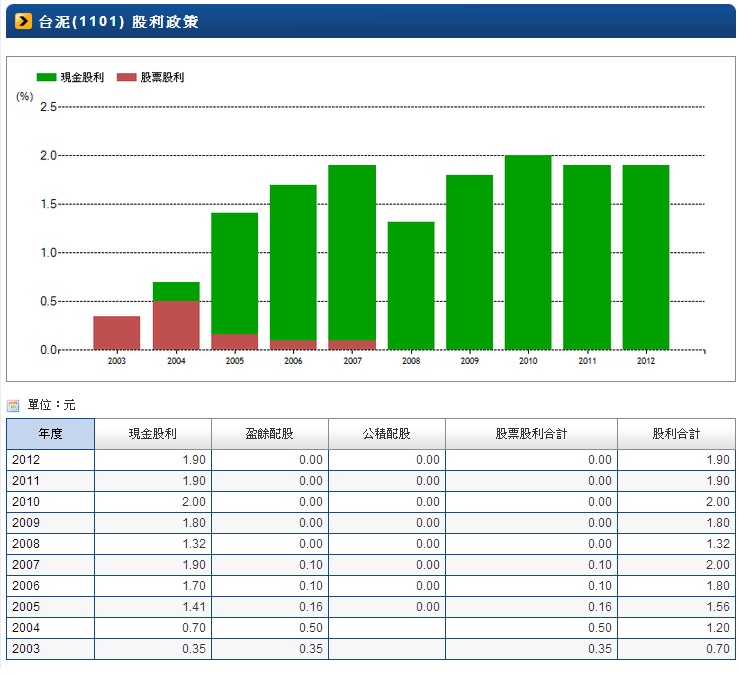The image size is (739, 675).
Task: Select the 2008 row year cell
Action: point(50,543)
